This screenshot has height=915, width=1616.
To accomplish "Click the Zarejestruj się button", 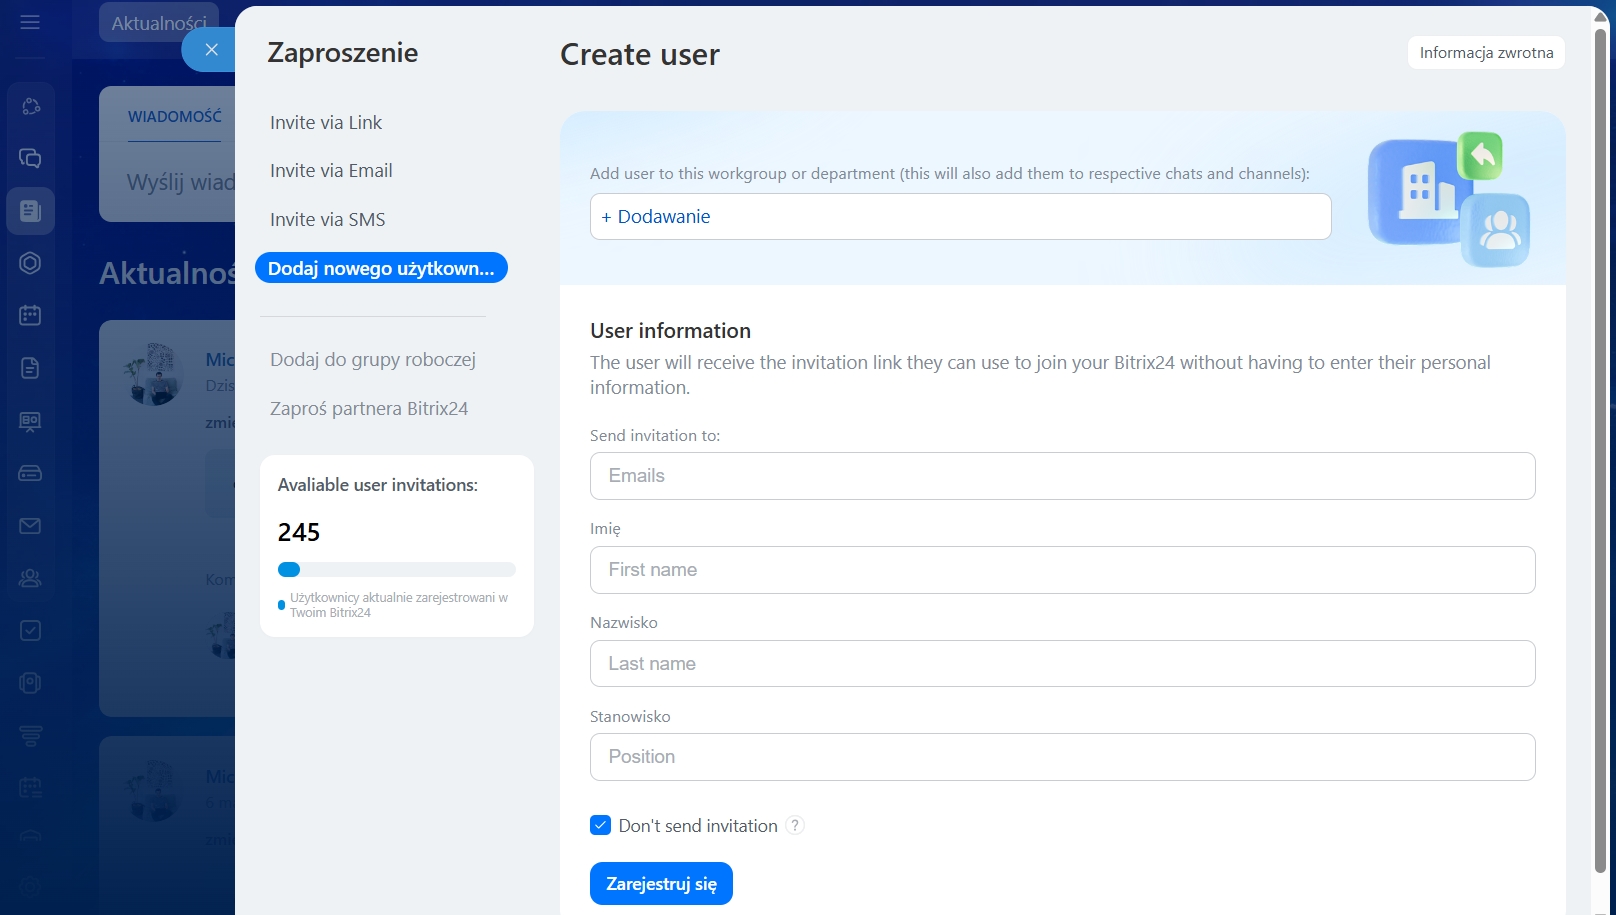I will [x=661, y=884].
